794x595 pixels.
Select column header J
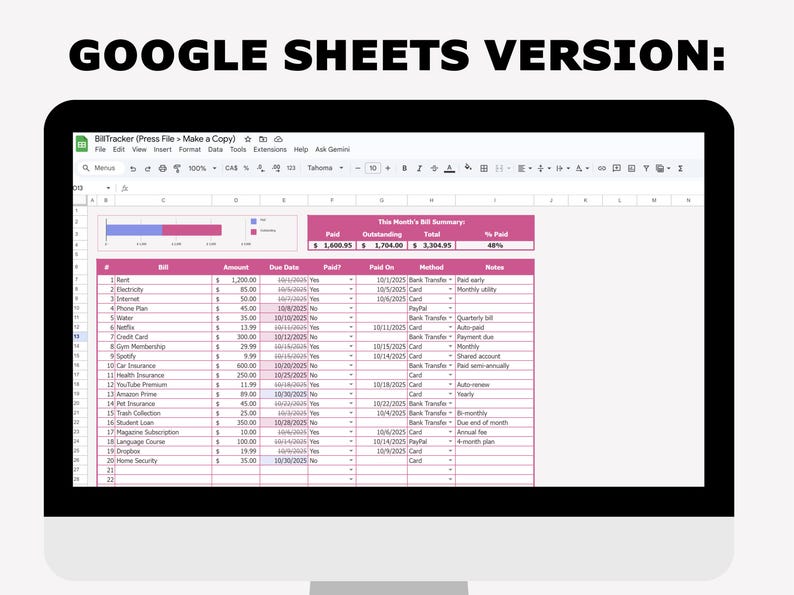[551, 201]
